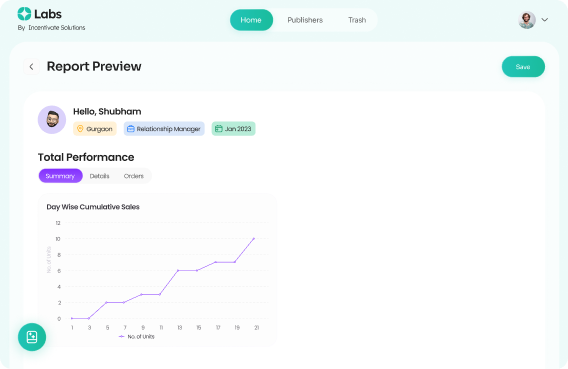568x369 pixels.
Task: Toggle the No. of Units legend entry
Action: pos(137,337)
